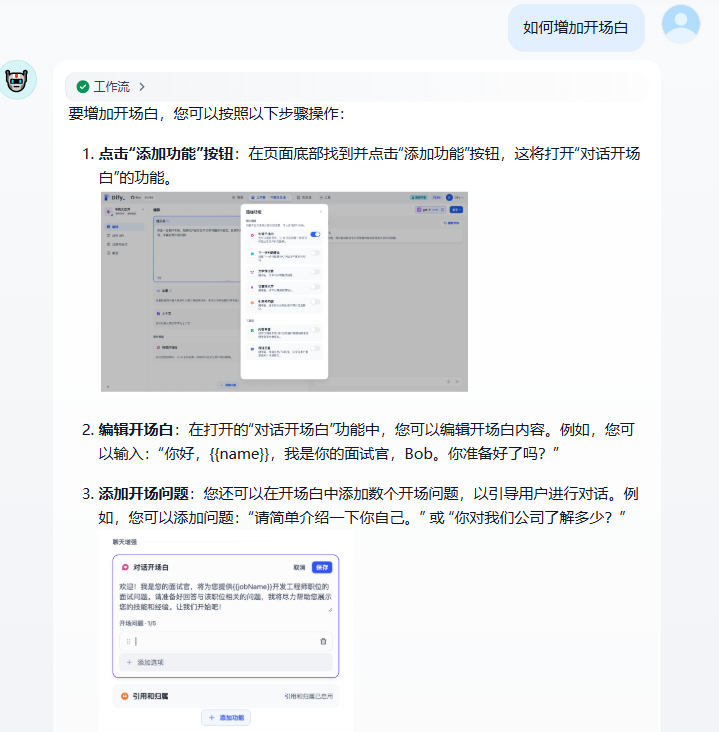Click the intro sentence 要增加开场白，您可以按照以下步骤操作
This screenshot has width=719, height=732.
pos(206,113)
